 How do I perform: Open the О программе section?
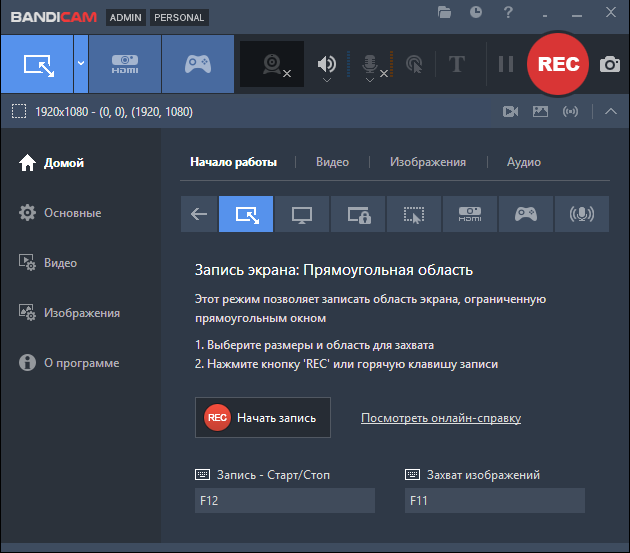tap(69, 363)
